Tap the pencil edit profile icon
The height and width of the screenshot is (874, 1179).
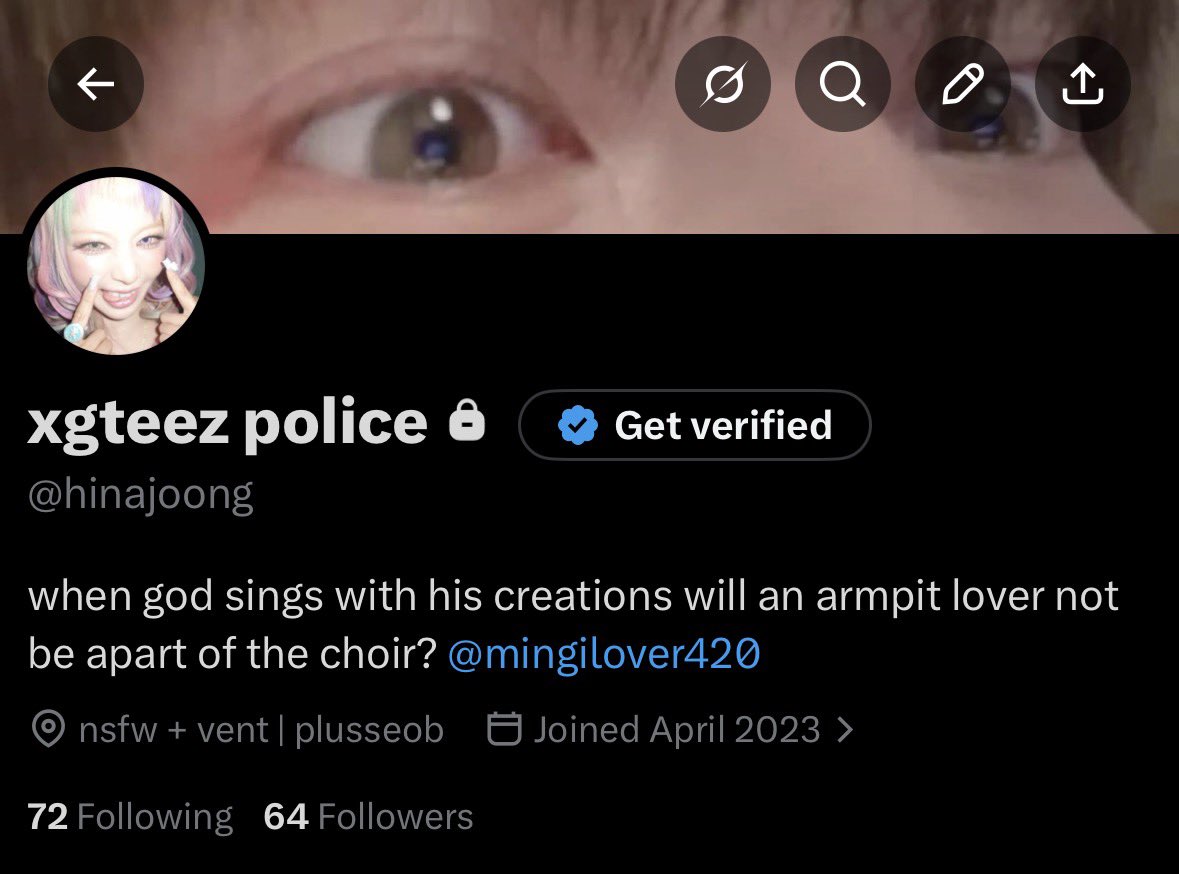pos(962,83)
